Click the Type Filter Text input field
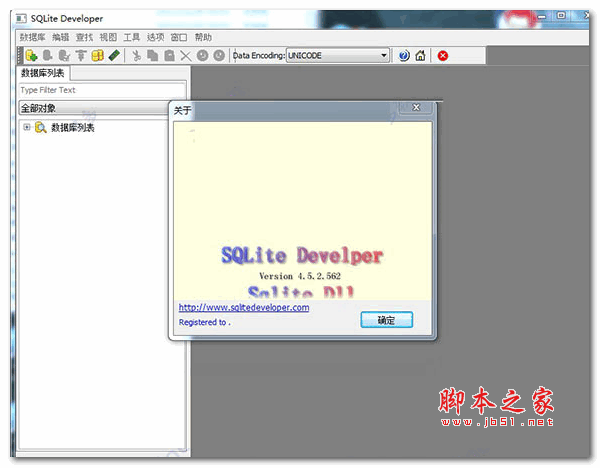 coord(102,90)
